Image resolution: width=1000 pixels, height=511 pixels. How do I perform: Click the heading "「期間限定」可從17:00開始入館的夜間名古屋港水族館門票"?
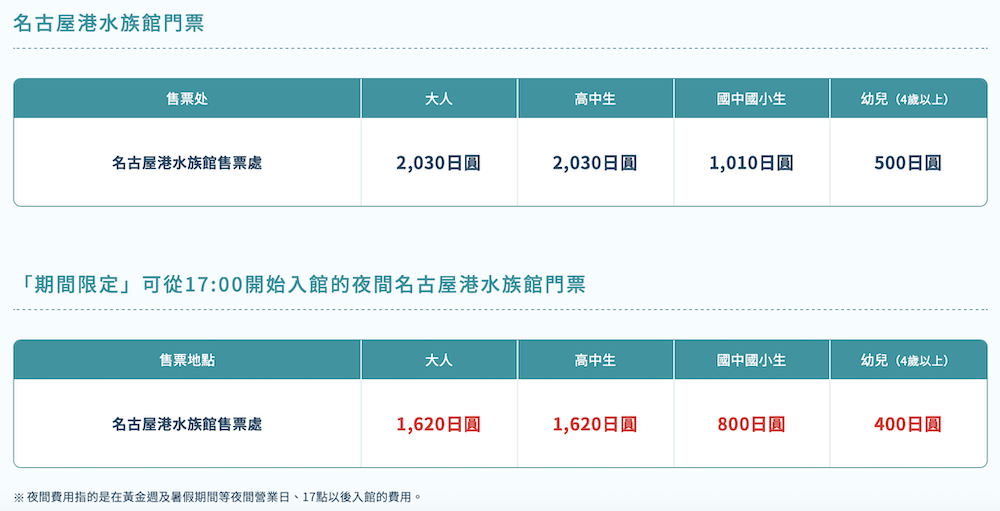299,285
